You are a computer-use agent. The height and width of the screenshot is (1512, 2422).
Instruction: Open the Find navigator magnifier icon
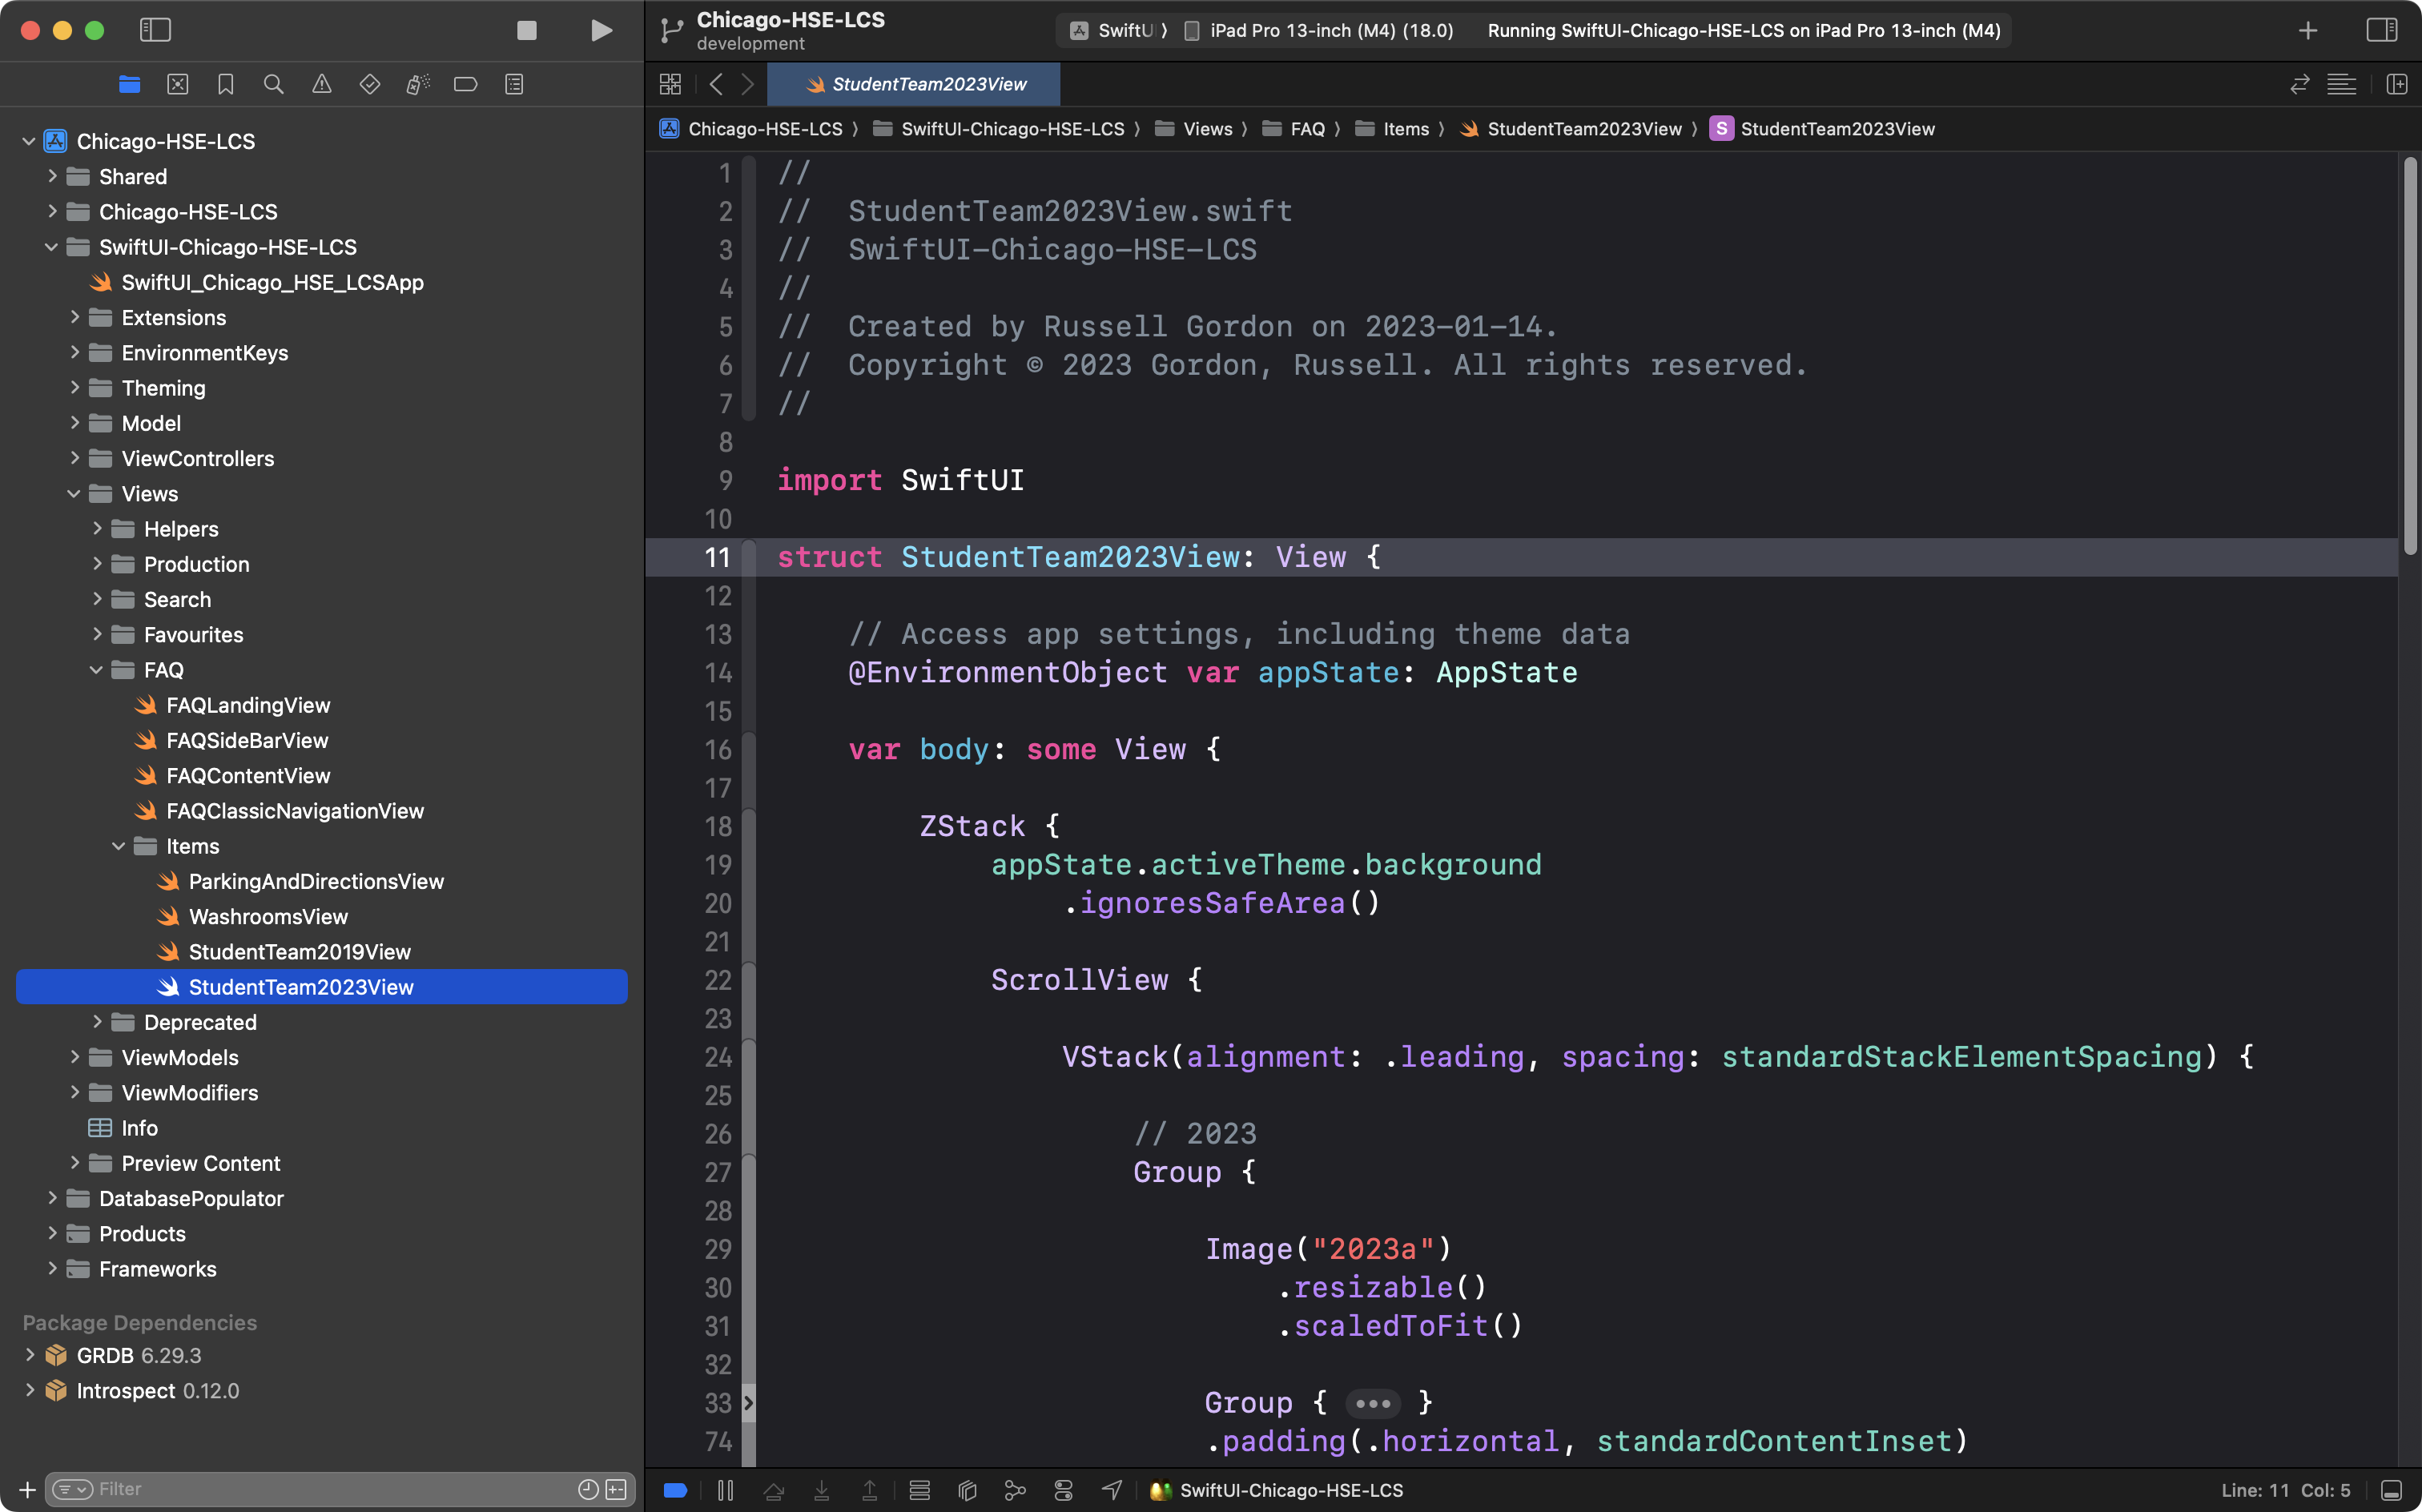[273, 85]
